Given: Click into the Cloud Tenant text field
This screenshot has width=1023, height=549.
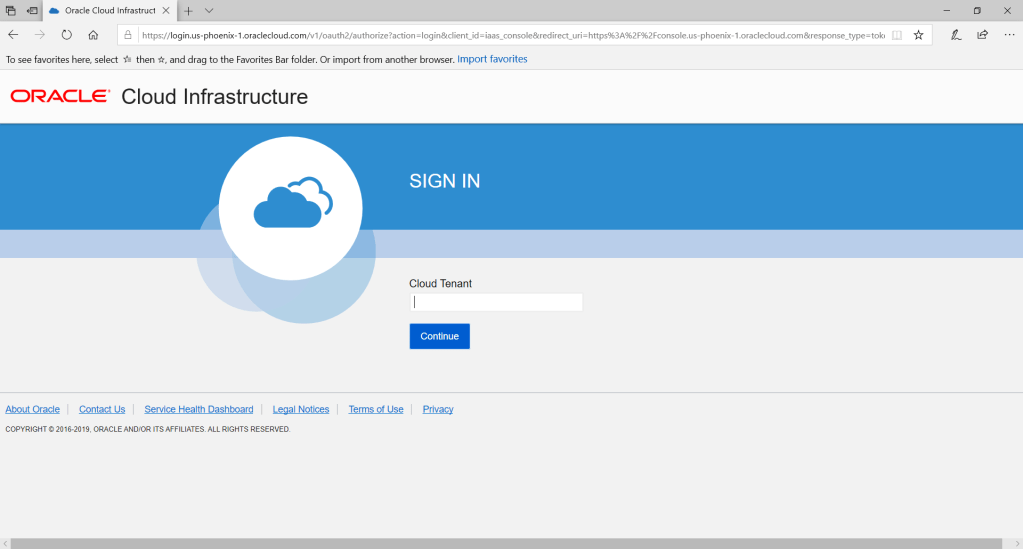Looking at the screenshot, I should [x=496, y=302].
